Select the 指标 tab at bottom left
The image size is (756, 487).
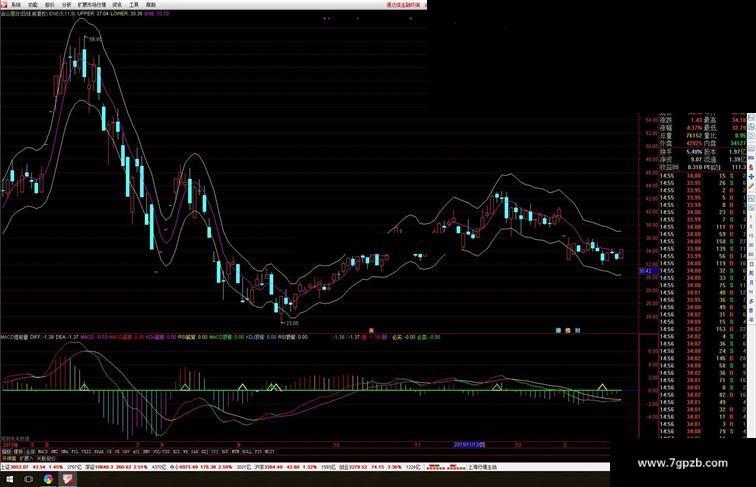(5, 452)
